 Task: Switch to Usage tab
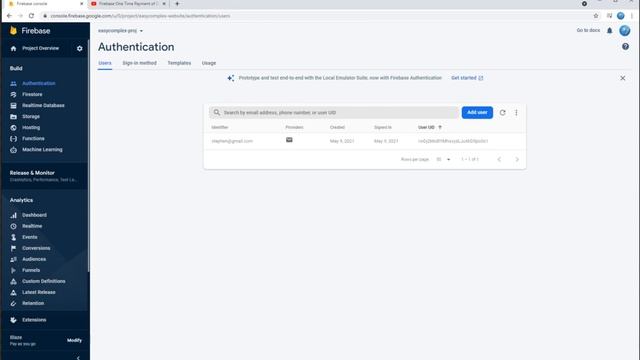209,63
